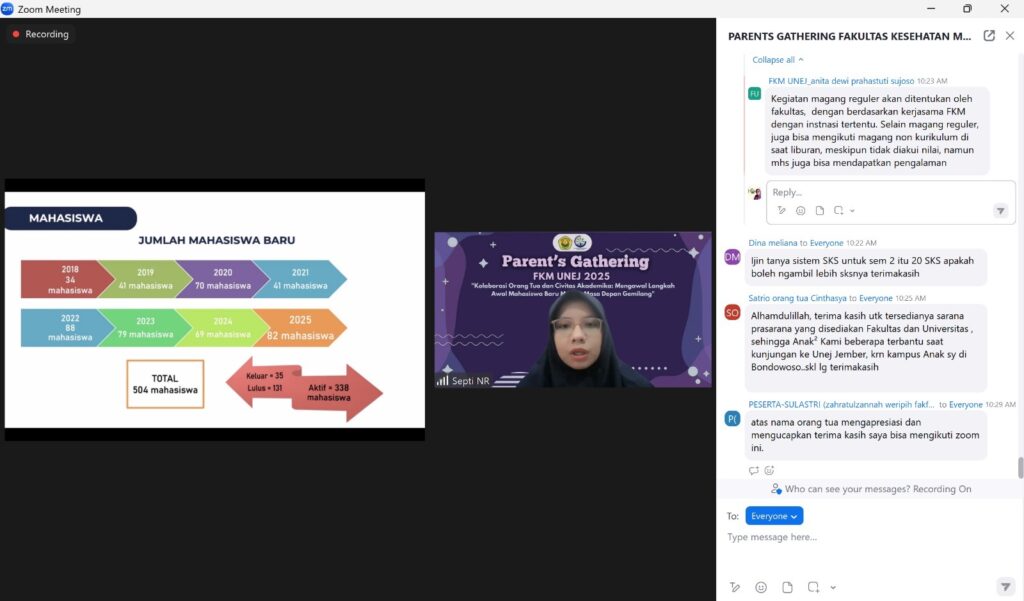Click screenshot icon in bottom message toolbar
1024x601 pixels.
click(x=814, y=587)
